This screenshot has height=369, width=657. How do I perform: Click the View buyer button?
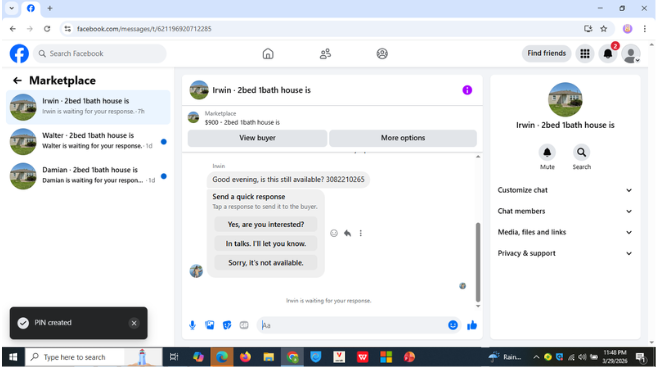tap(257, 138)
